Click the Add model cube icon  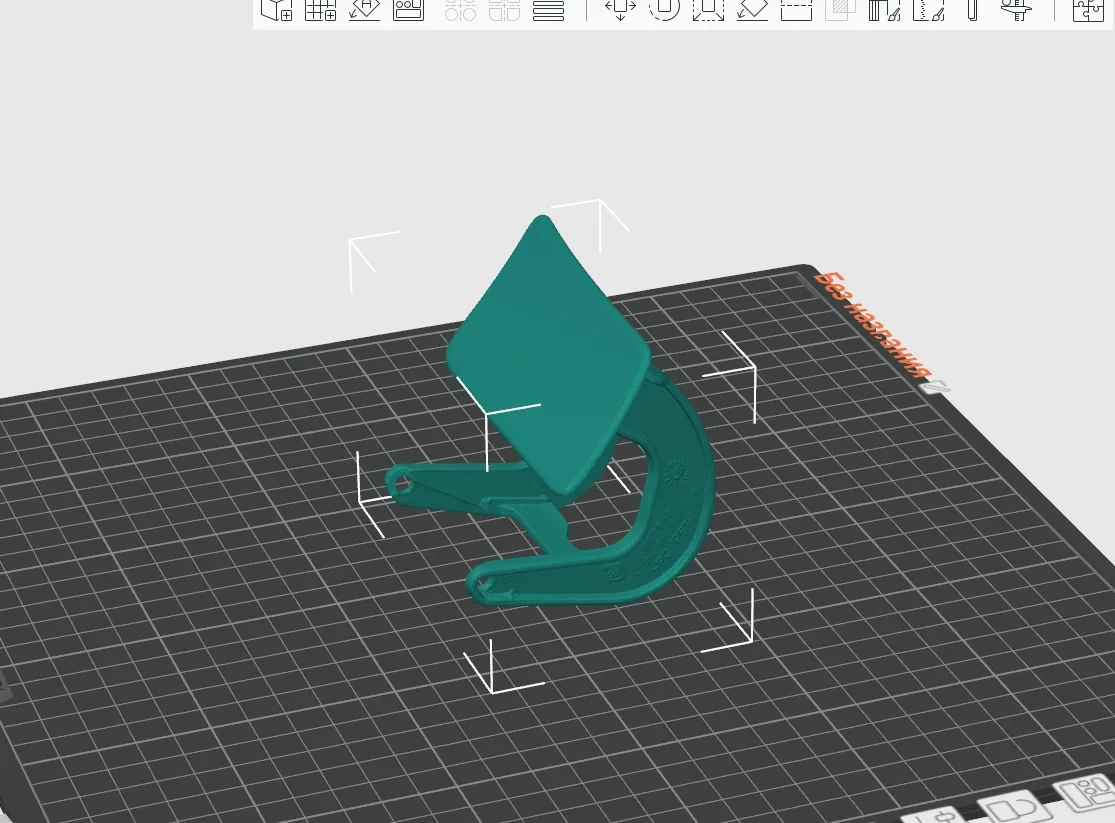coord(277,9)
